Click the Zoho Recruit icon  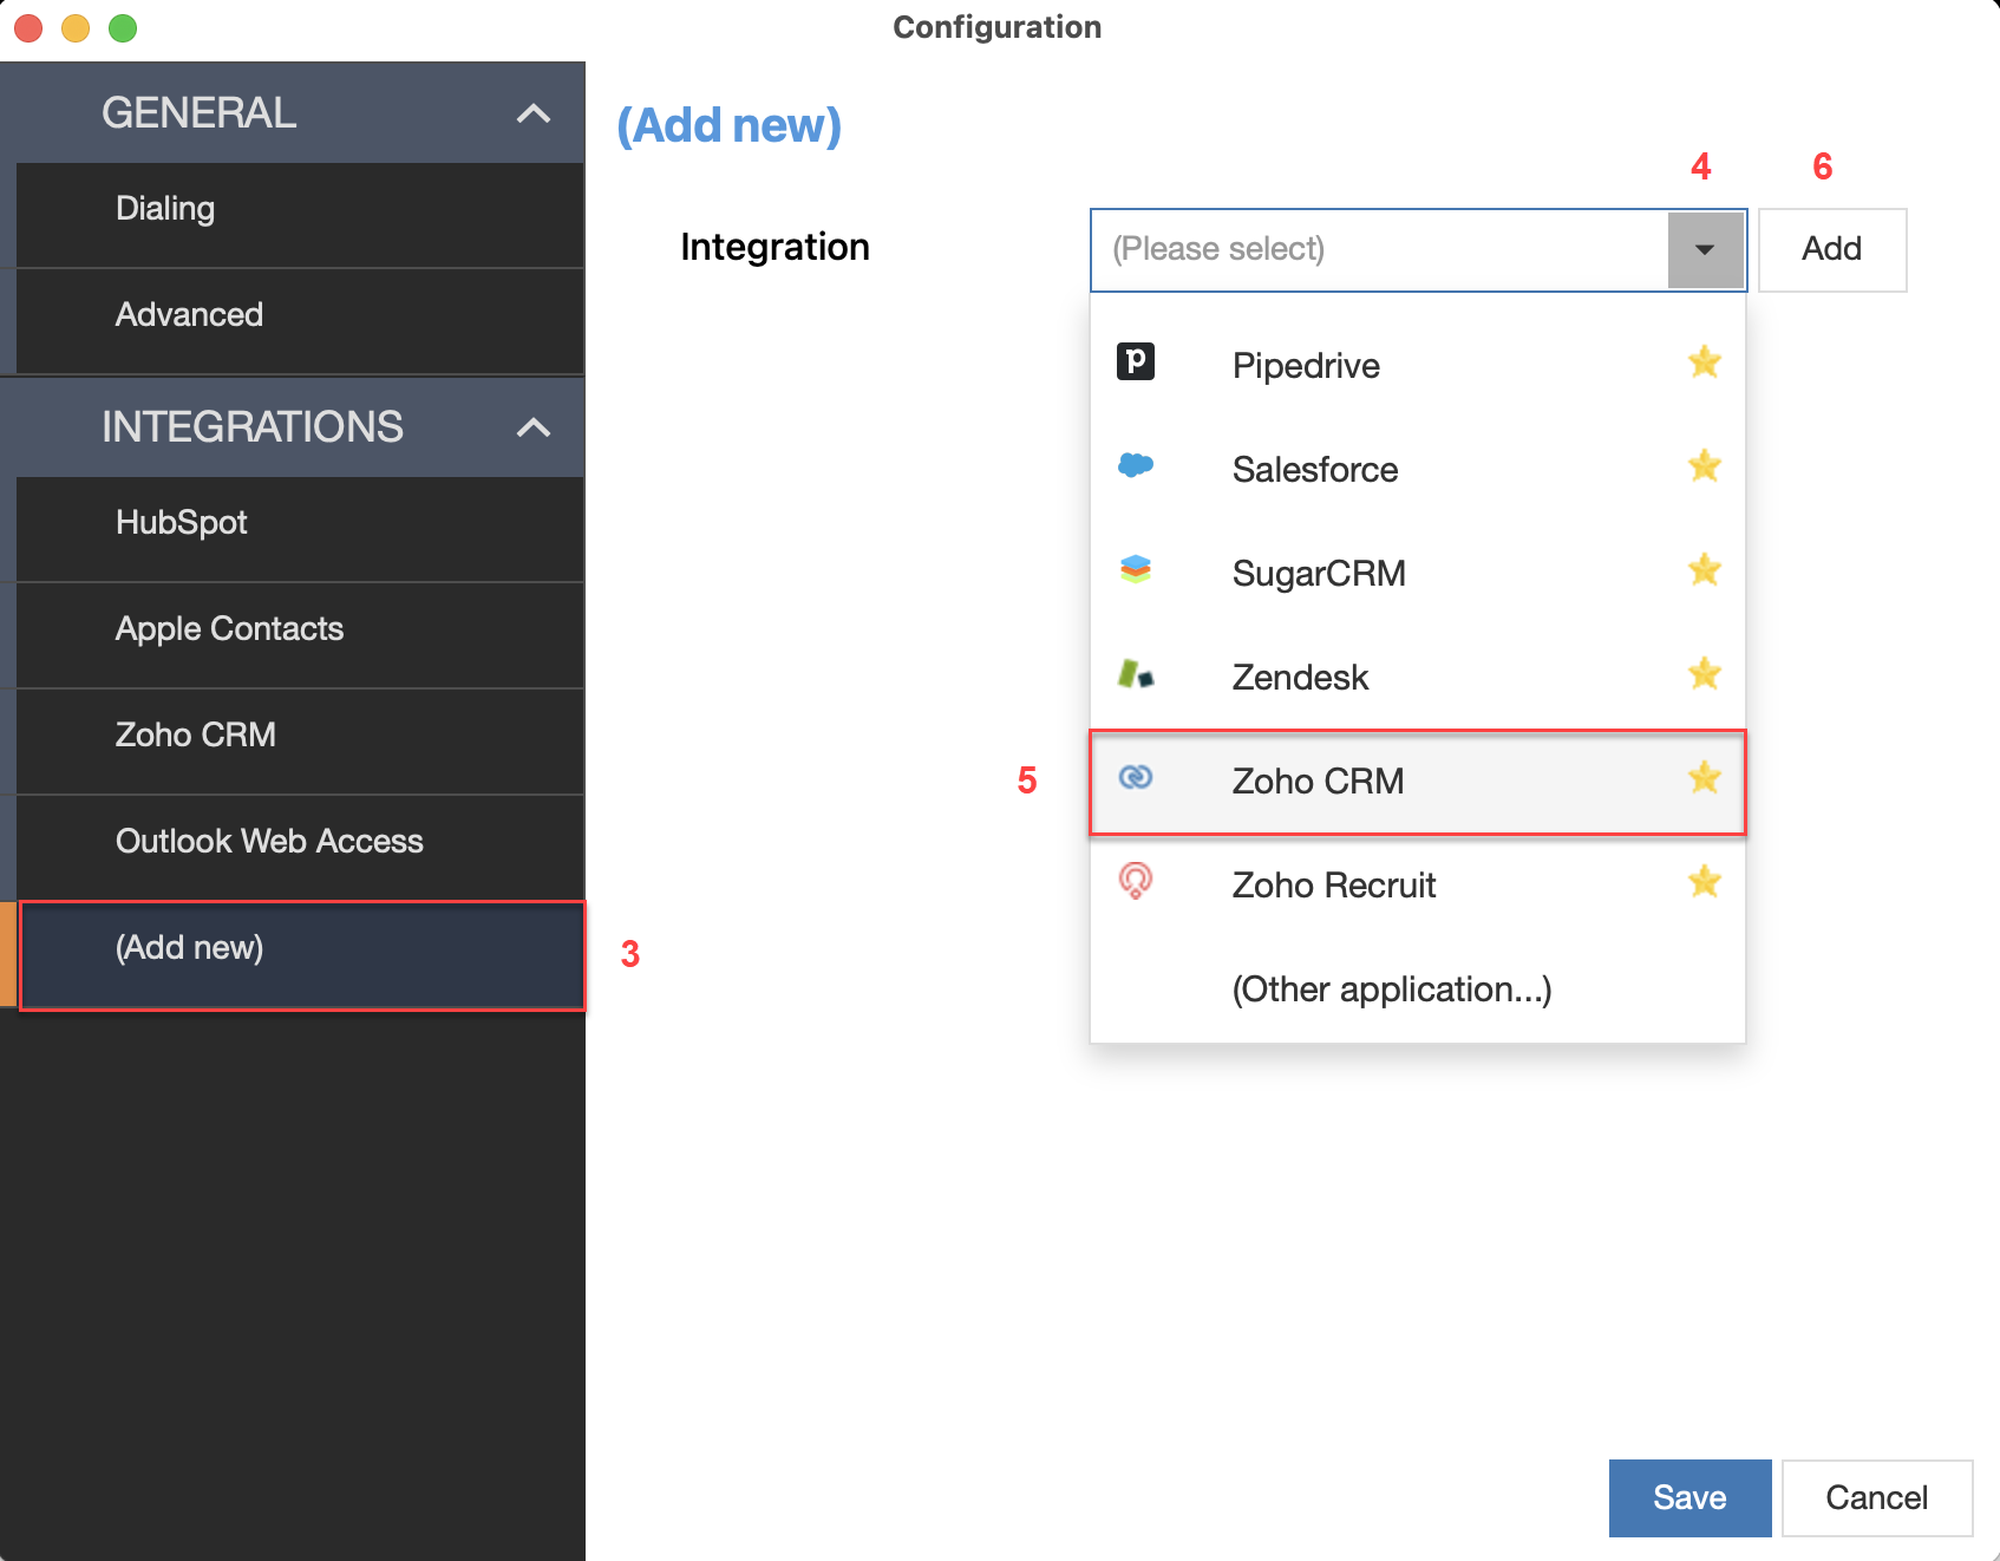tap(1135, 881)
